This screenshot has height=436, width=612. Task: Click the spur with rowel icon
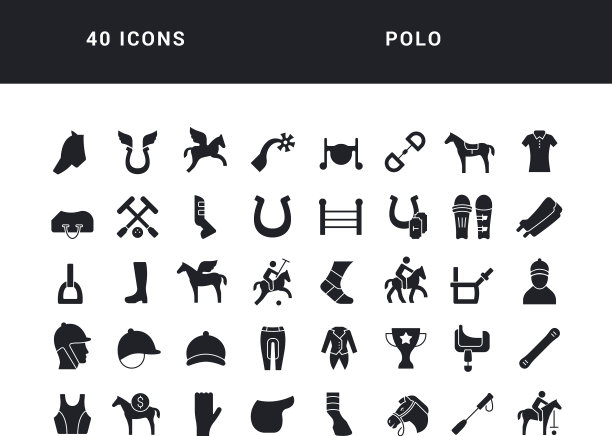tap(273, 152)
